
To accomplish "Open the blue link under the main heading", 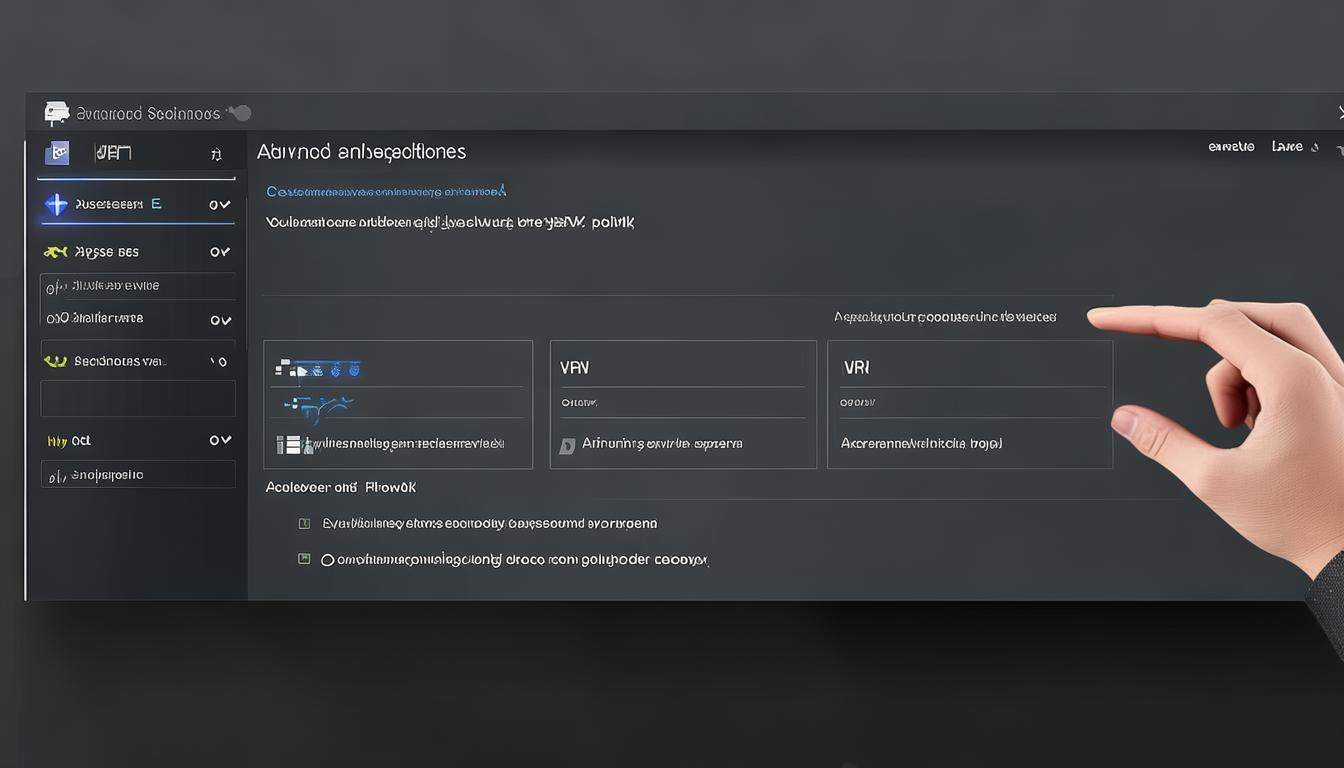I will coord(386,191).
